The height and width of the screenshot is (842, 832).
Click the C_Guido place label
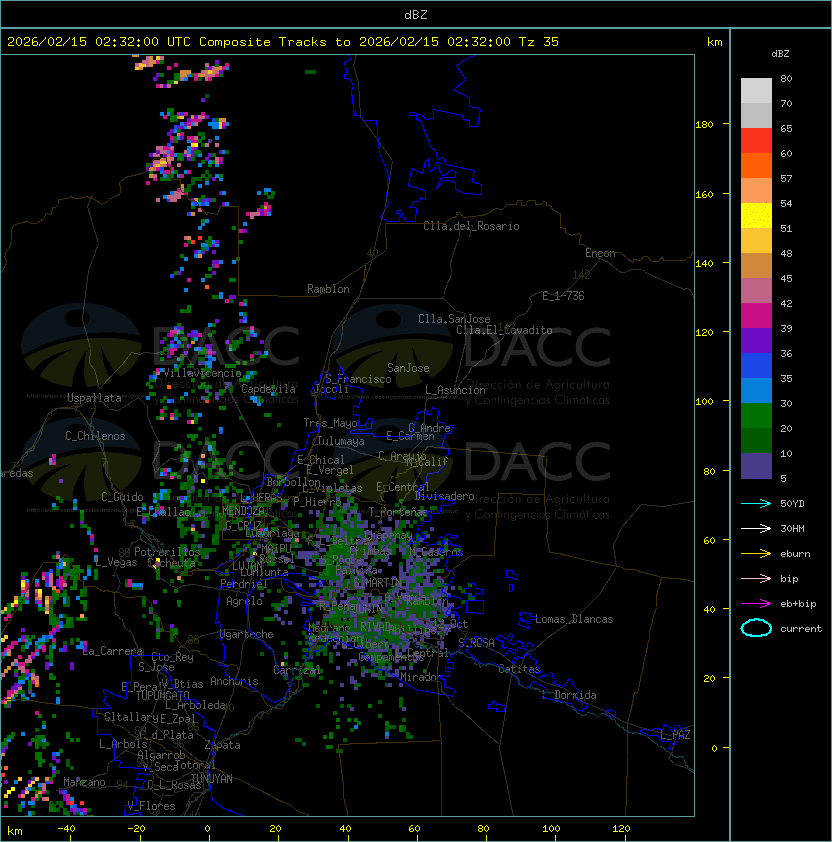point(122,497)
